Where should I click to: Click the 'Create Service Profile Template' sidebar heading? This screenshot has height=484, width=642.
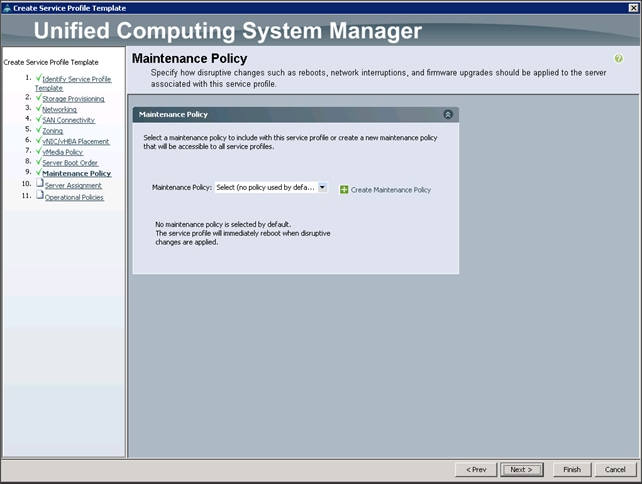[51, 62]
